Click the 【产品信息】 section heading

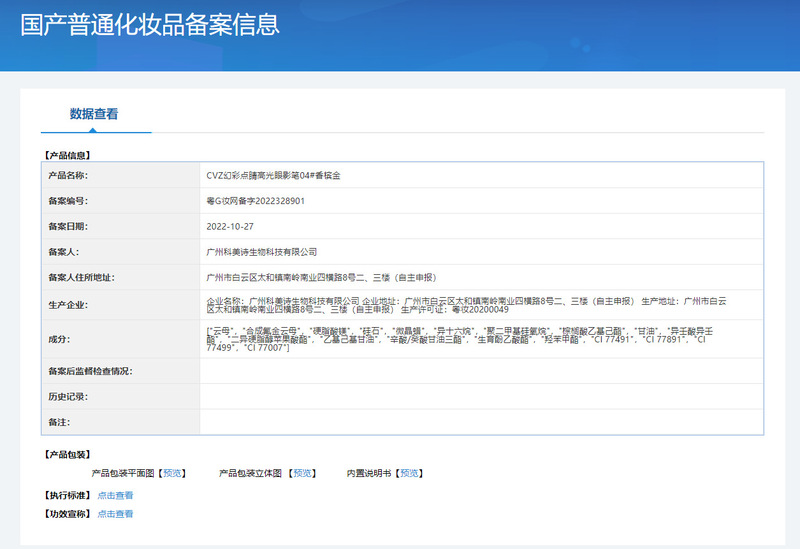pos(68,155)
